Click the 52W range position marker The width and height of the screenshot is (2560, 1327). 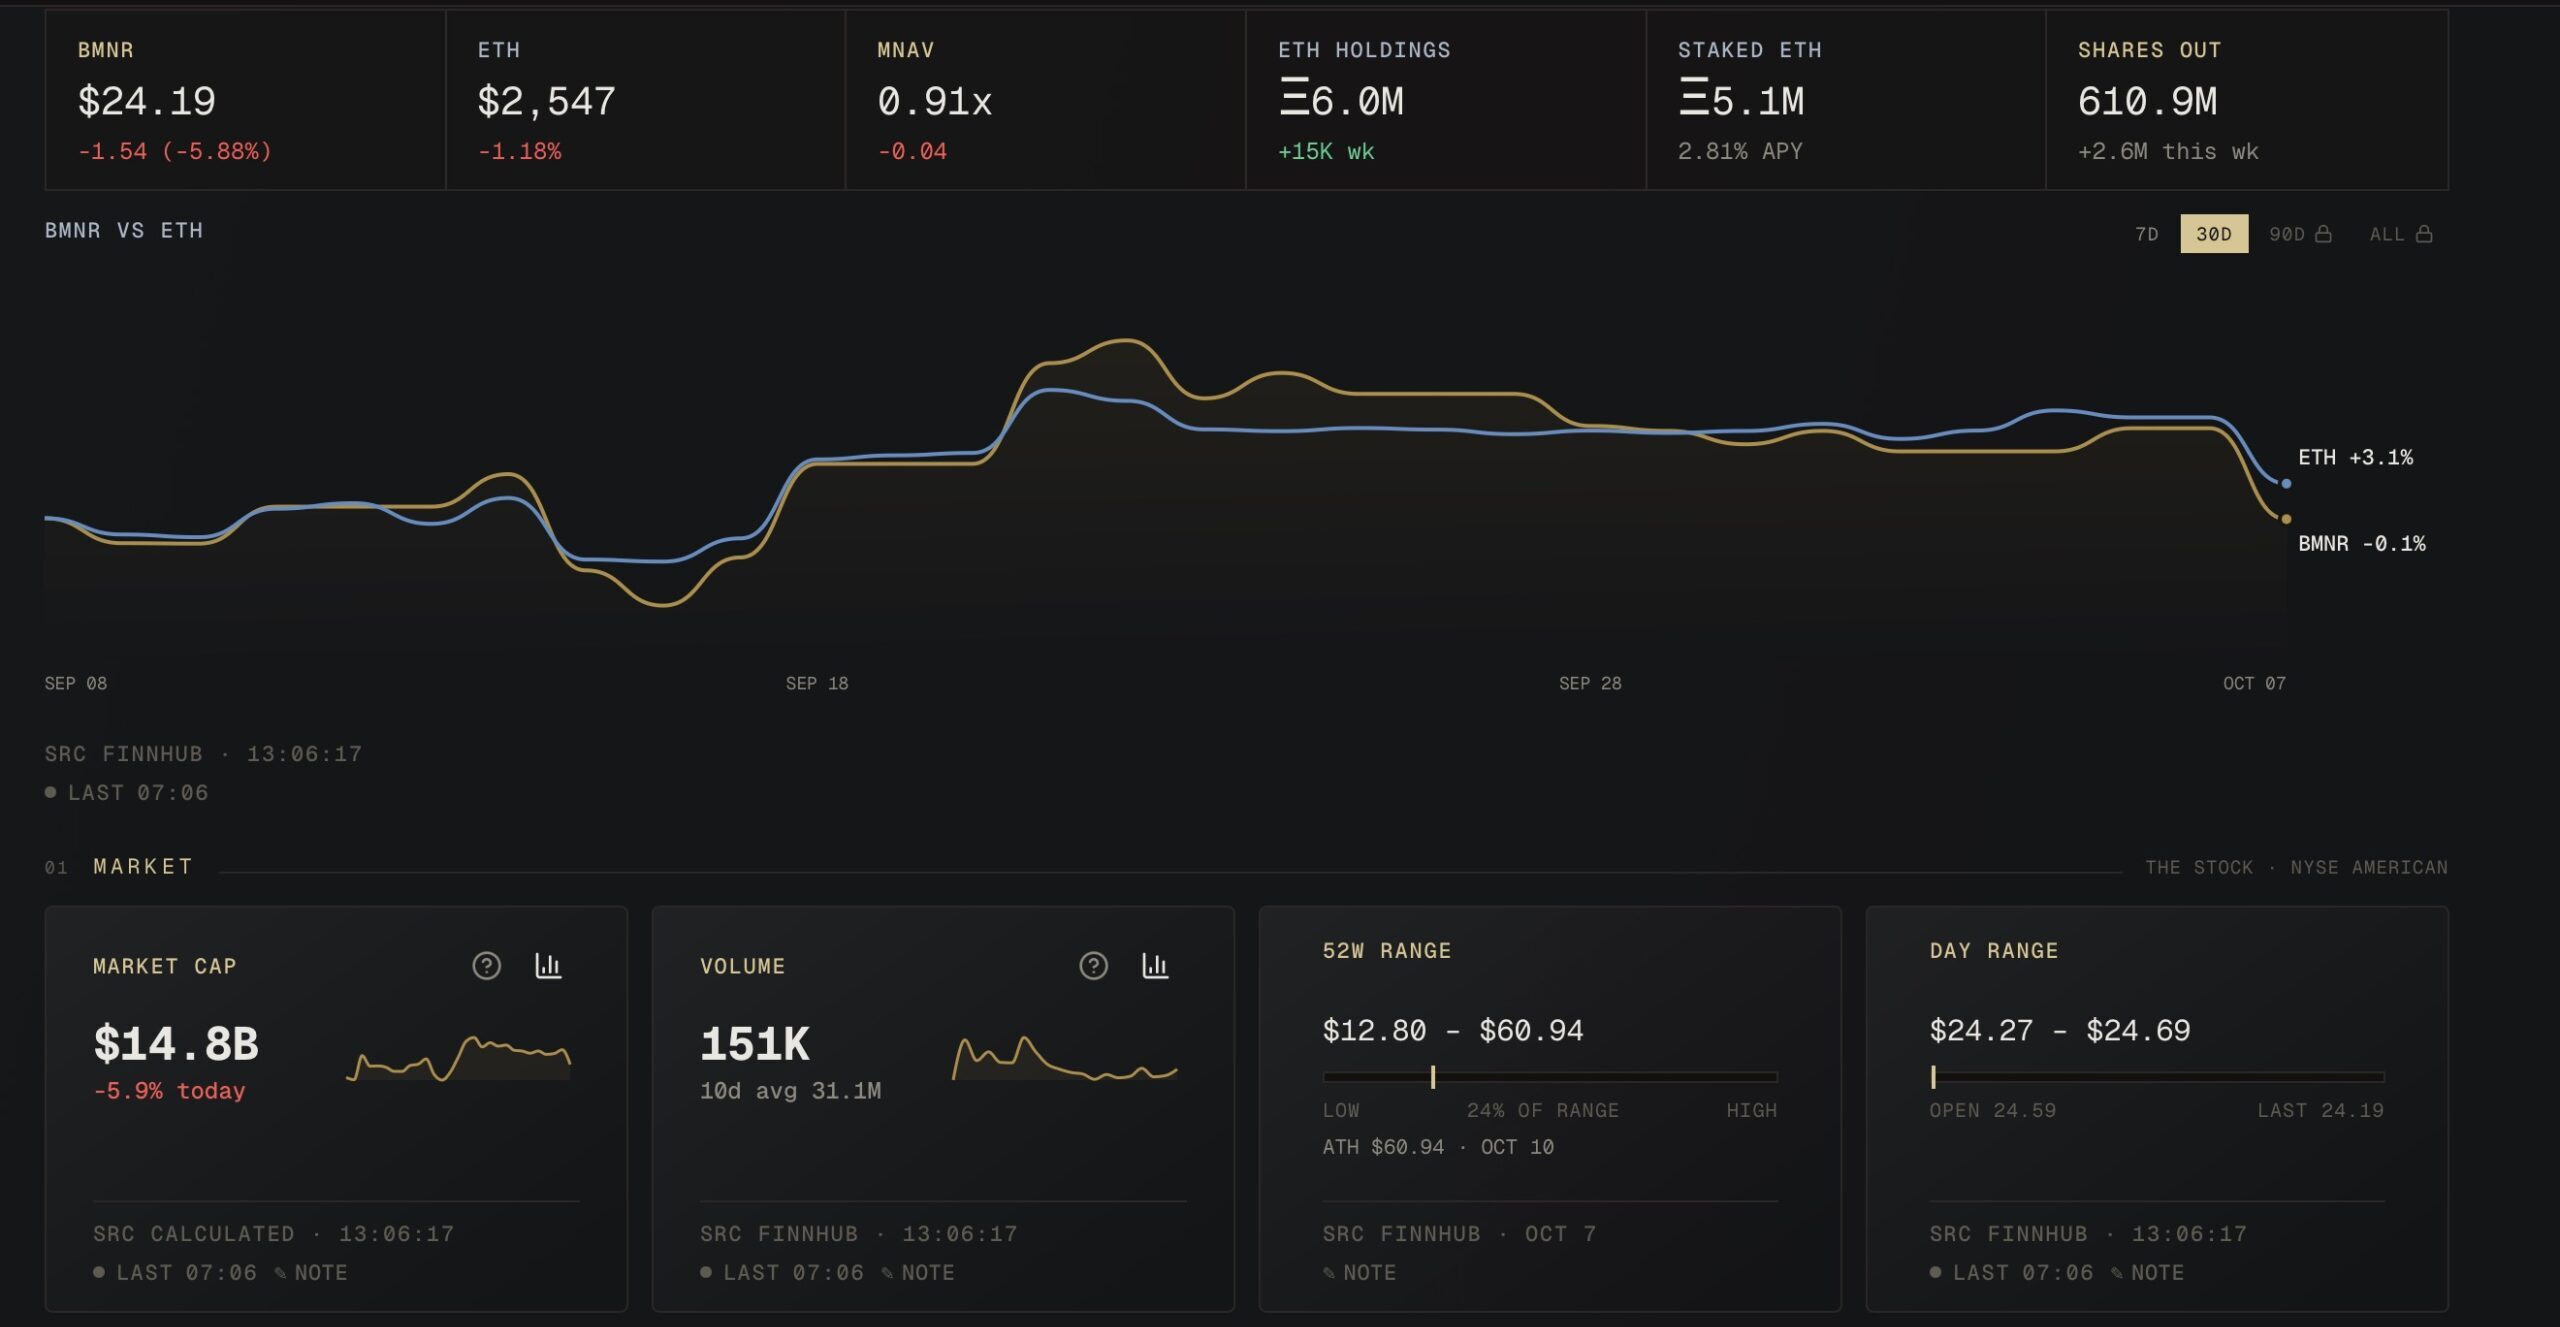point(1433,1077)
